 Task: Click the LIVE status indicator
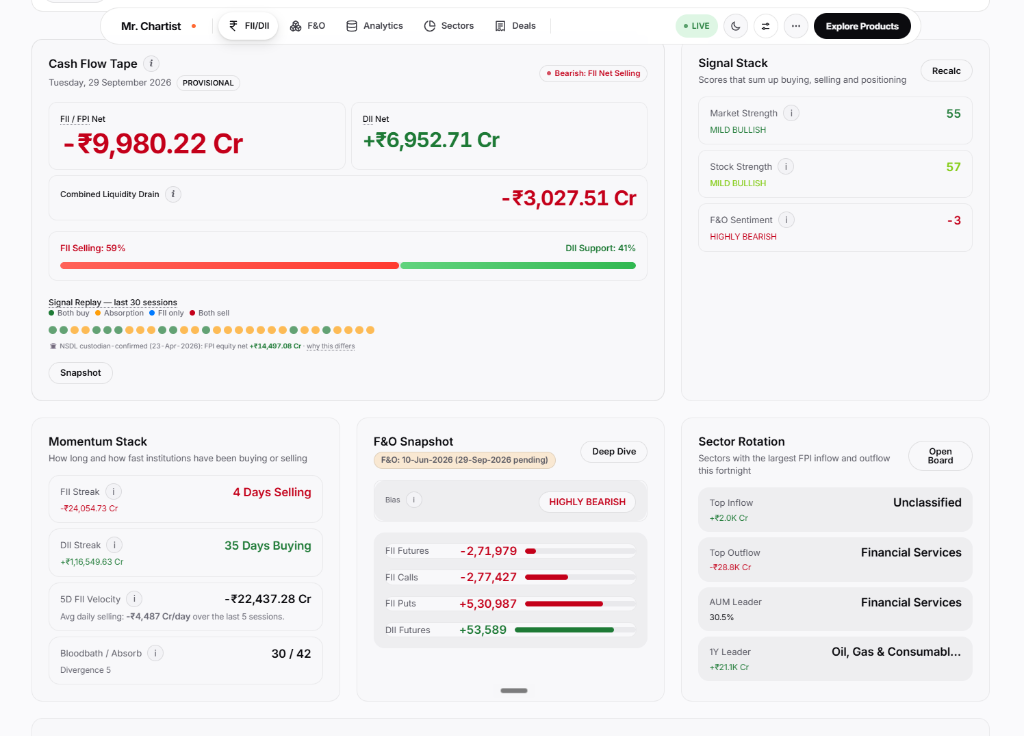click(696, 26)
